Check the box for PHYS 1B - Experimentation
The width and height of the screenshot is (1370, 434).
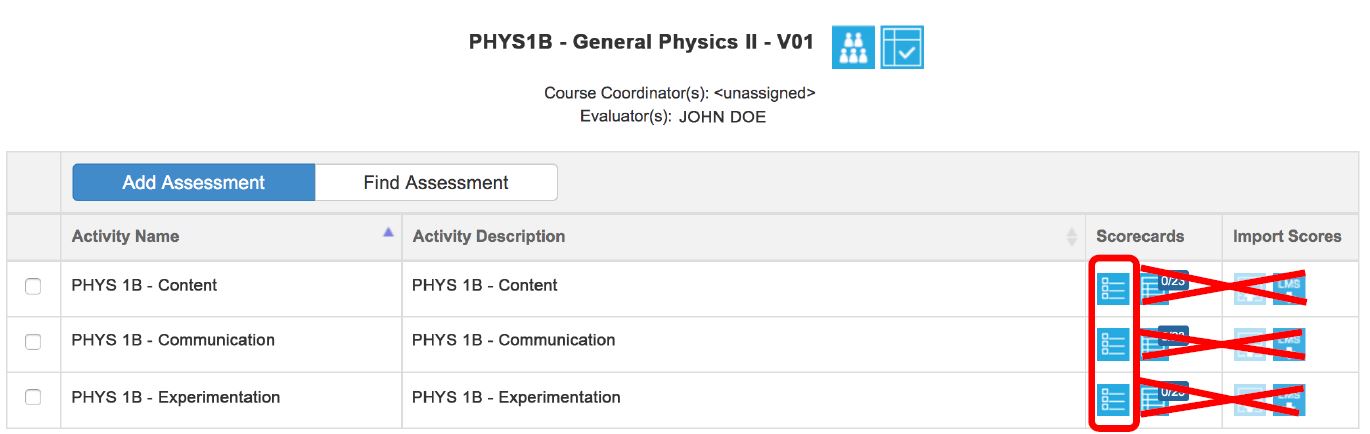33,398
